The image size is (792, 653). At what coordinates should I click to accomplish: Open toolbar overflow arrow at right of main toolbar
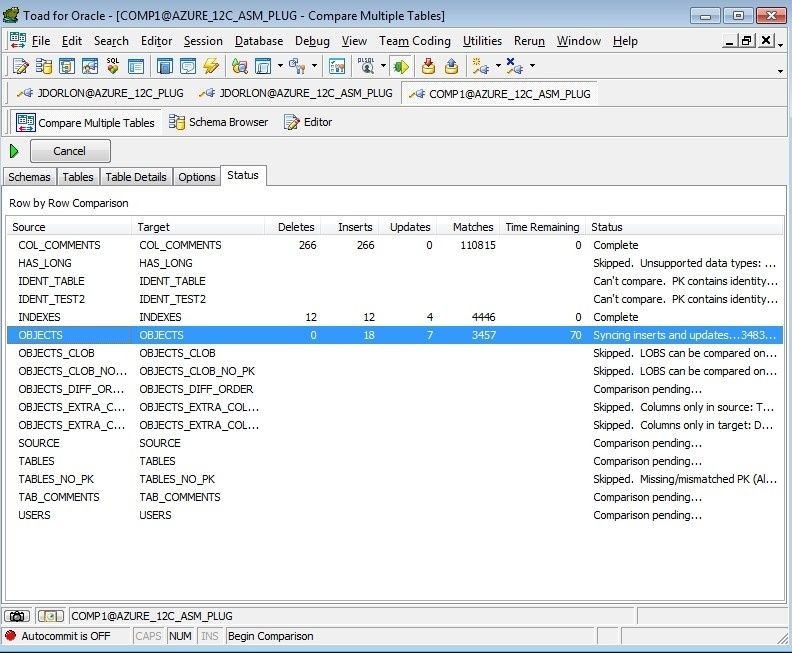point(780,71)
